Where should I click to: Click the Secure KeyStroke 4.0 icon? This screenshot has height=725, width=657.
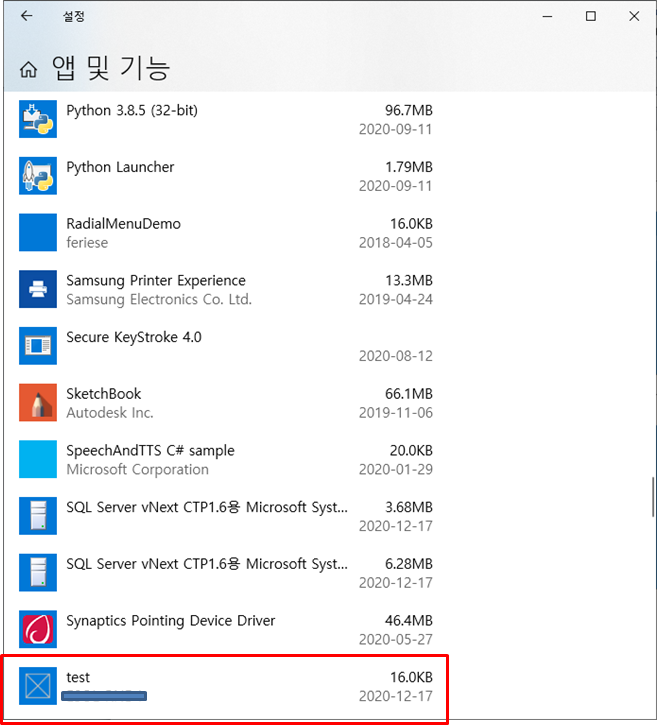point(38,346)
